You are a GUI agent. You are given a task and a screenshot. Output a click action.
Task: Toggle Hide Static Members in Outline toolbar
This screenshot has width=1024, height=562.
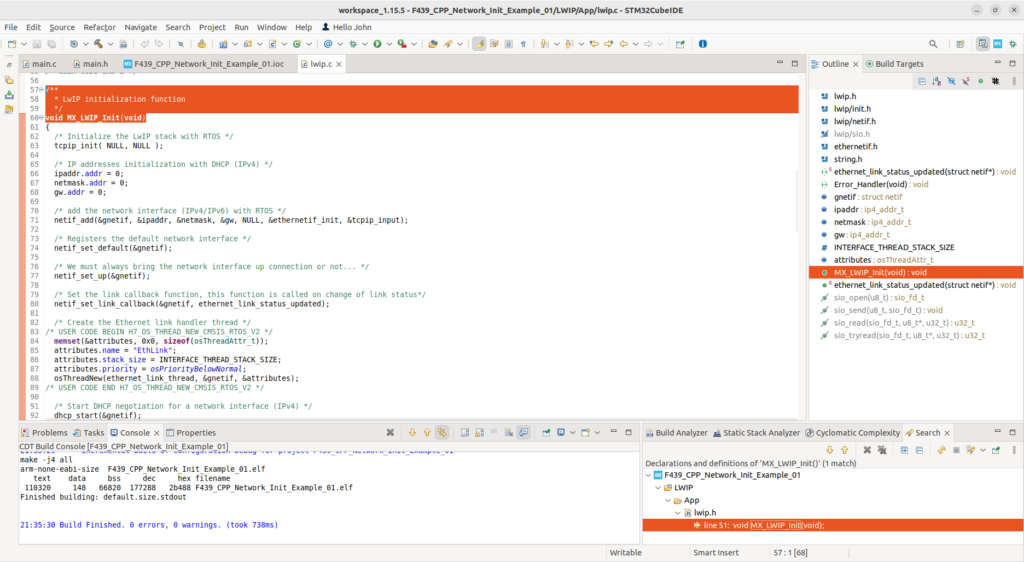coord(966,81)
